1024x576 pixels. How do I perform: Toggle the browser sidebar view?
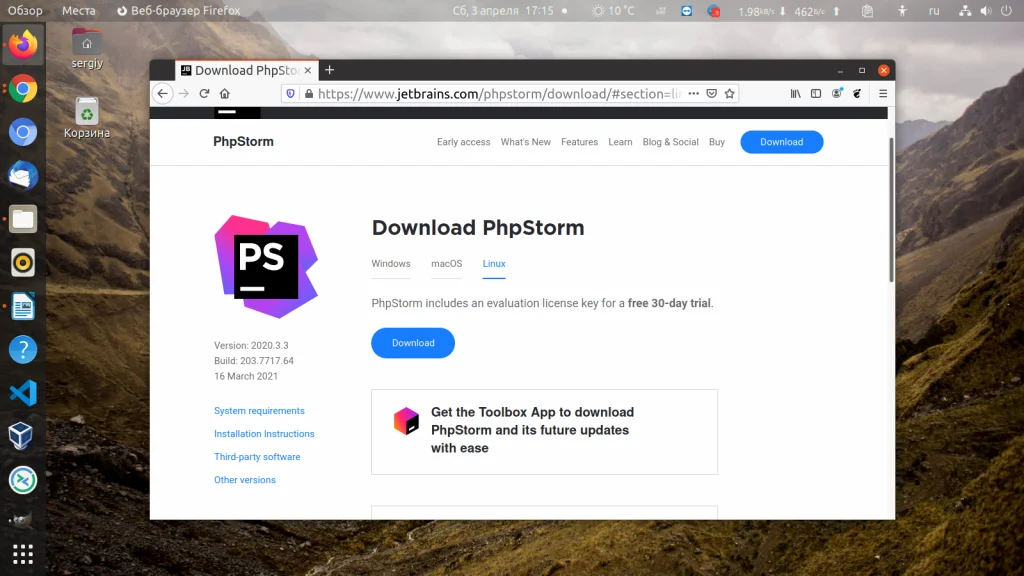pyautogui.click(x=816, y=93)
